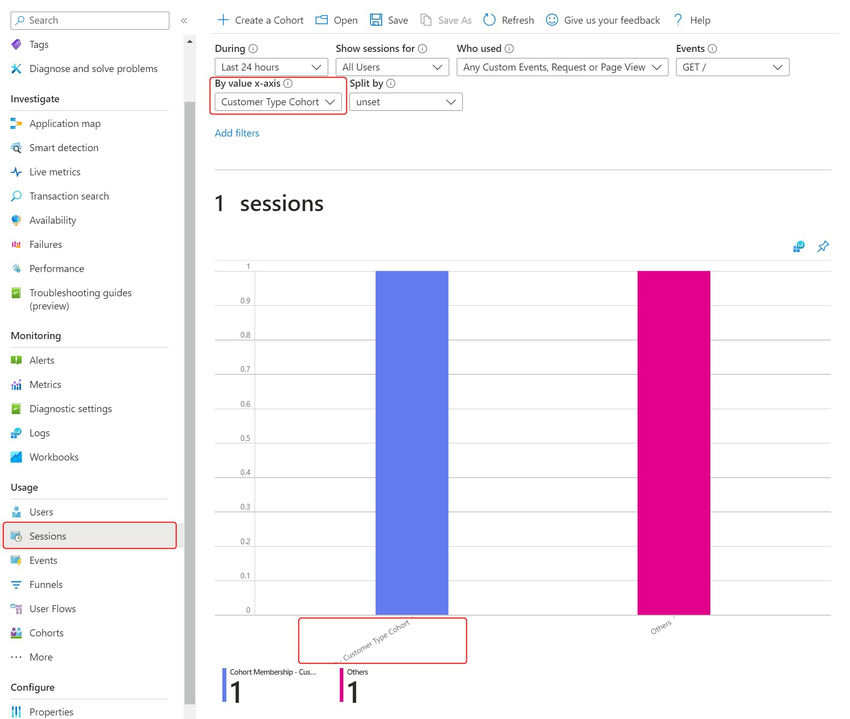The image size is (850, 719).
Task: Click the Live metrics pulse icon
Action: pos(16,172)
